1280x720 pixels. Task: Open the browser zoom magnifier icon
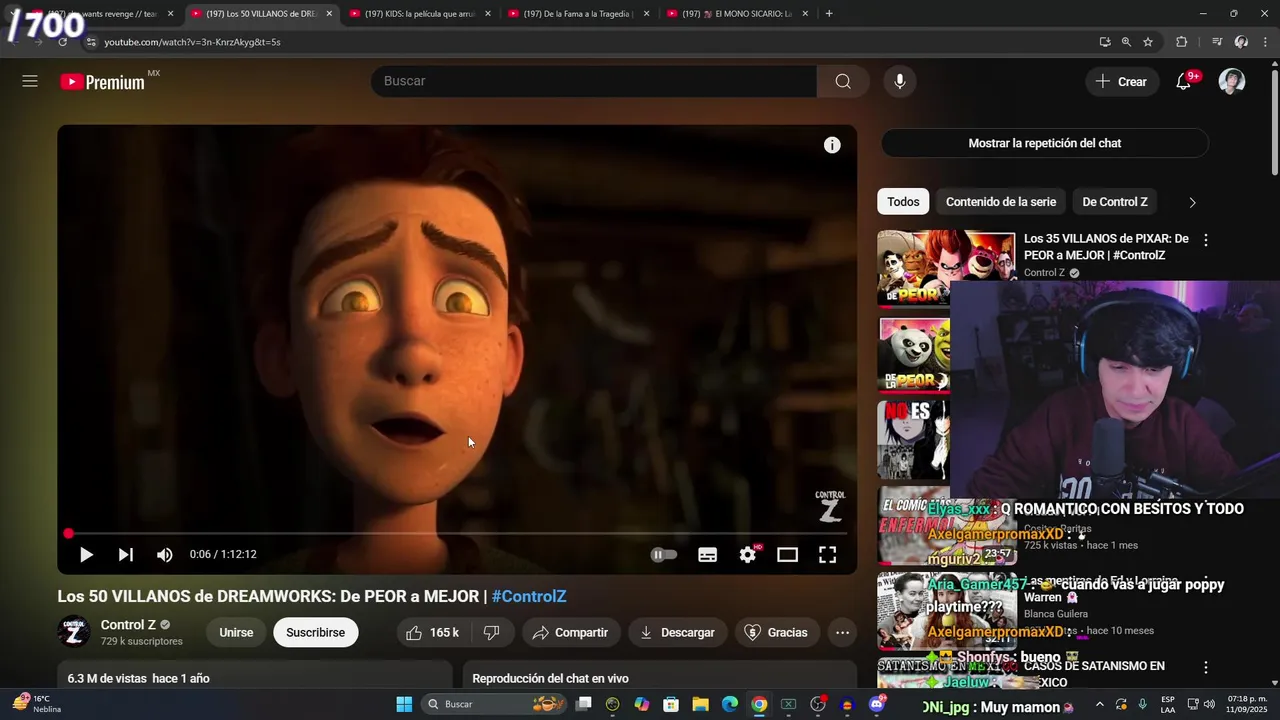[x=1126, y=42]
